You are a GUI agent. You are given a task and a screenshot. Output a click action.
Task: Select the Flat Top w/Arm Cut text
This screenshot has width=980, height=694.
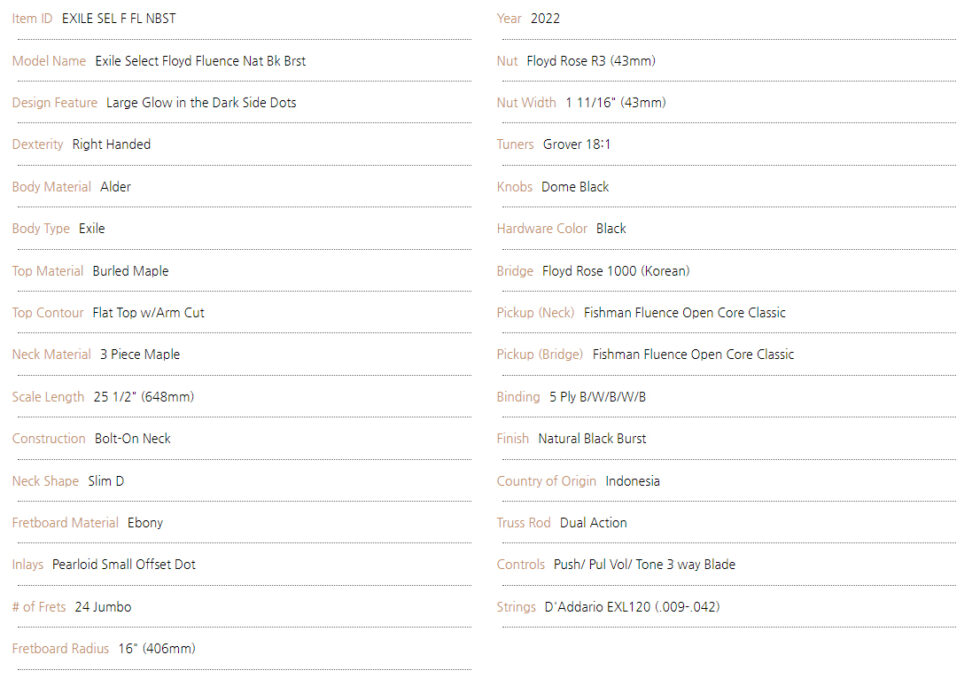point(148,313)
